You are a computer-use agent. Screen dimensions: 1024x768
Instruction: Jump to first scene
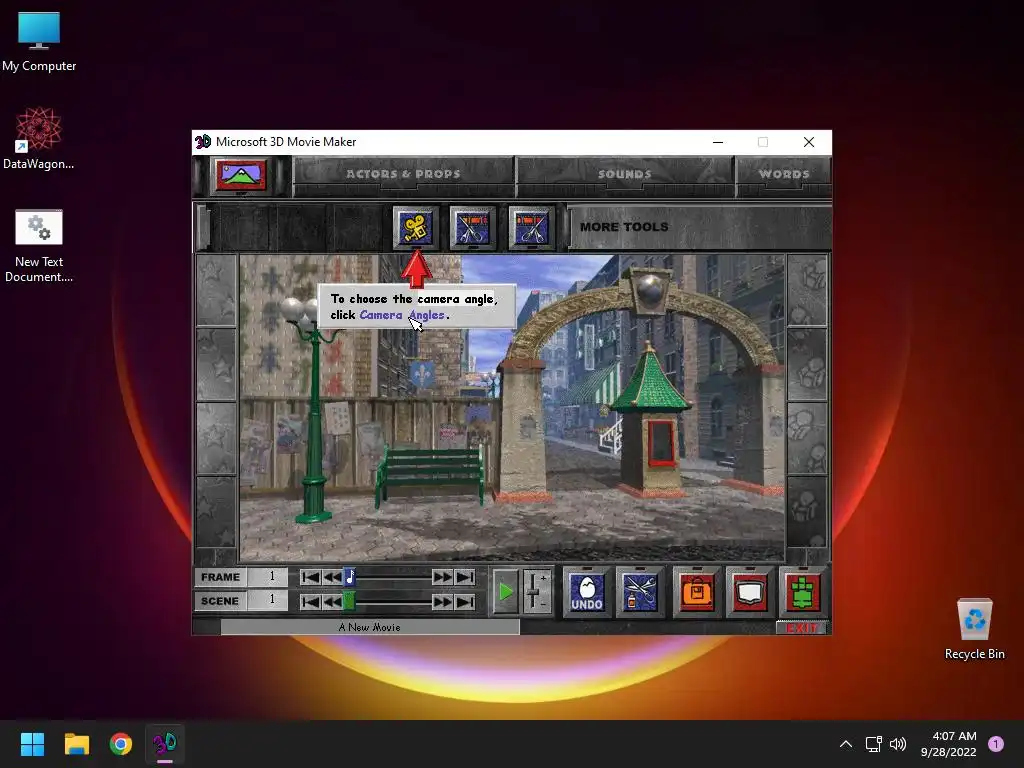coord(310,601)
